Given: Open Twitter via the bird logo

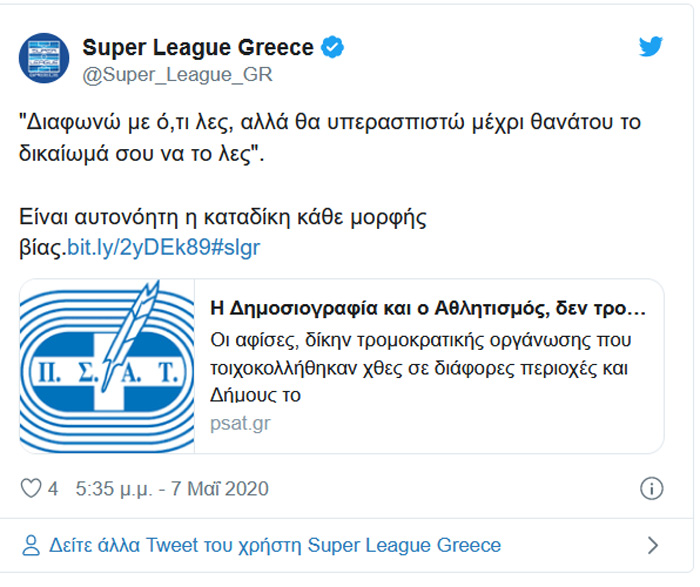Looking at the screenshot, I should tap(651, 46).
